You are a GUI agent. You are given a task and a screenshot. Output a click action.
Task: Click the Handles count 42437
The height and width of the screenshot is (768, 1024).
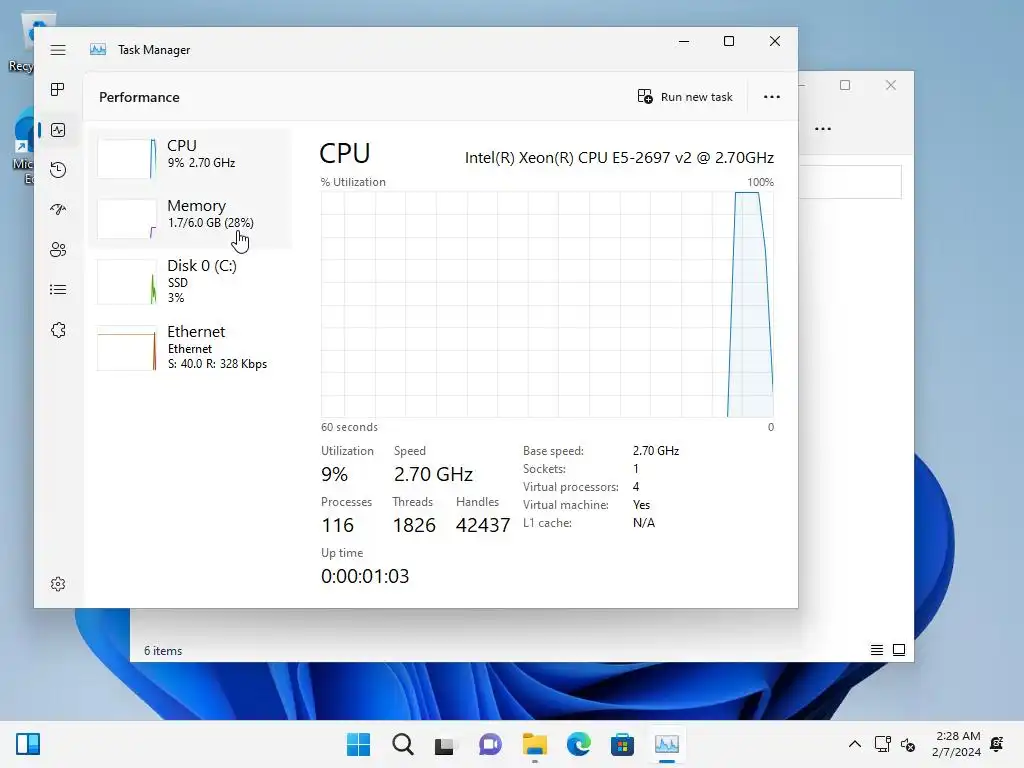[483, 525]
